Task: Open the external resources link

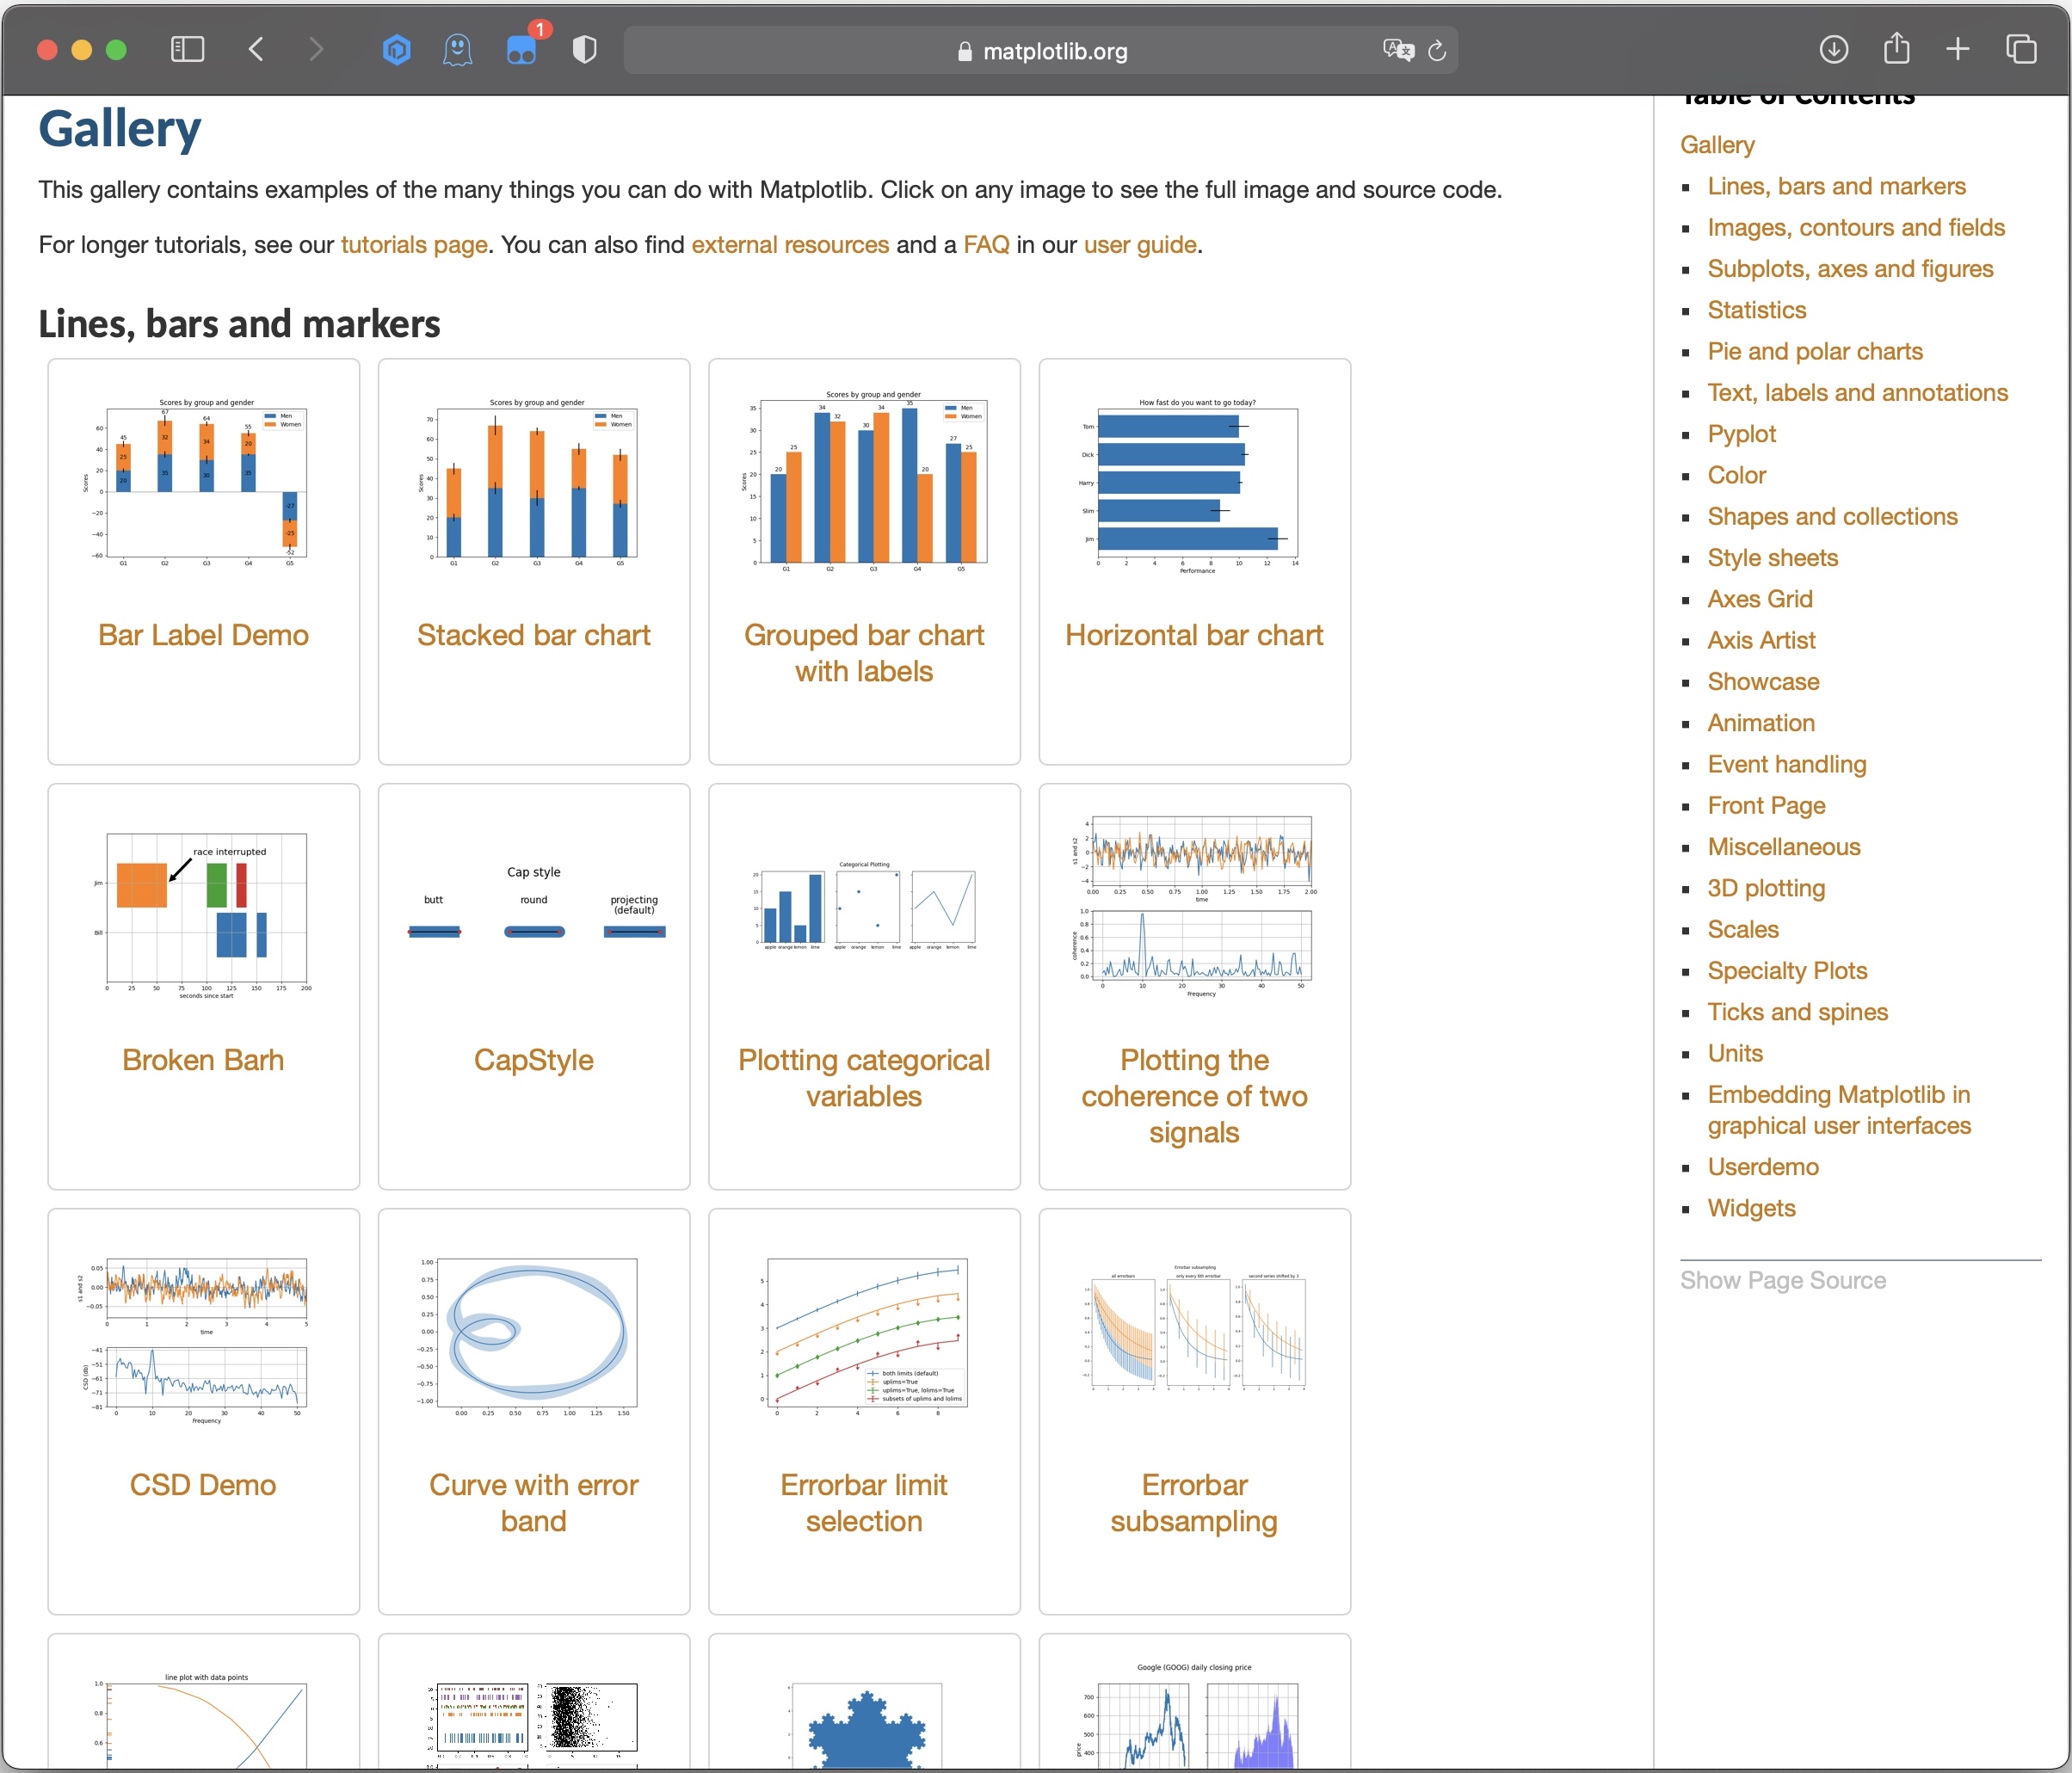Action: [790, 245]
